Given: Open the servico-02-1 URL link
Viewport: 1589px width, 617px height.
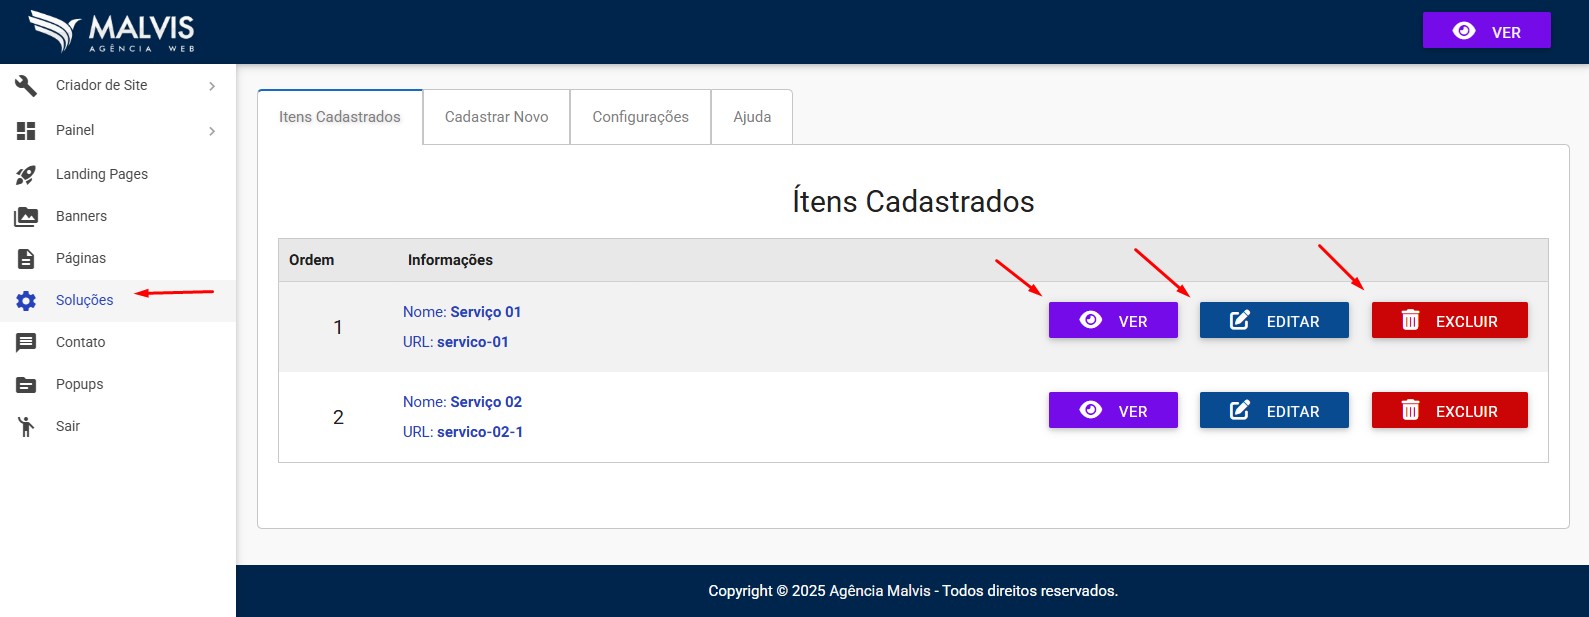Looking at the screenshot, I should [480, 432].
